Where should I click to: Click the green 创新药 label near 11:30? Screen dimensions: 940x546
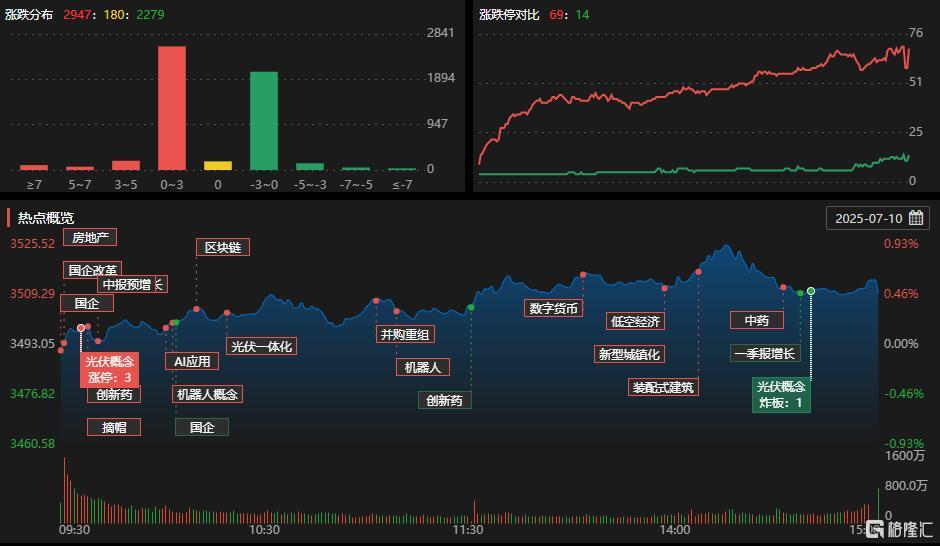[444, 400]
